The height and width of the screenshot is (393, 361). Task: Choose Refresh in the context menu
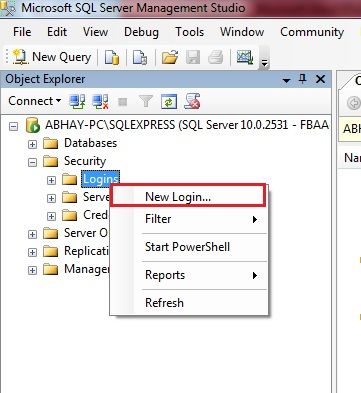click(x=188, y=303)
